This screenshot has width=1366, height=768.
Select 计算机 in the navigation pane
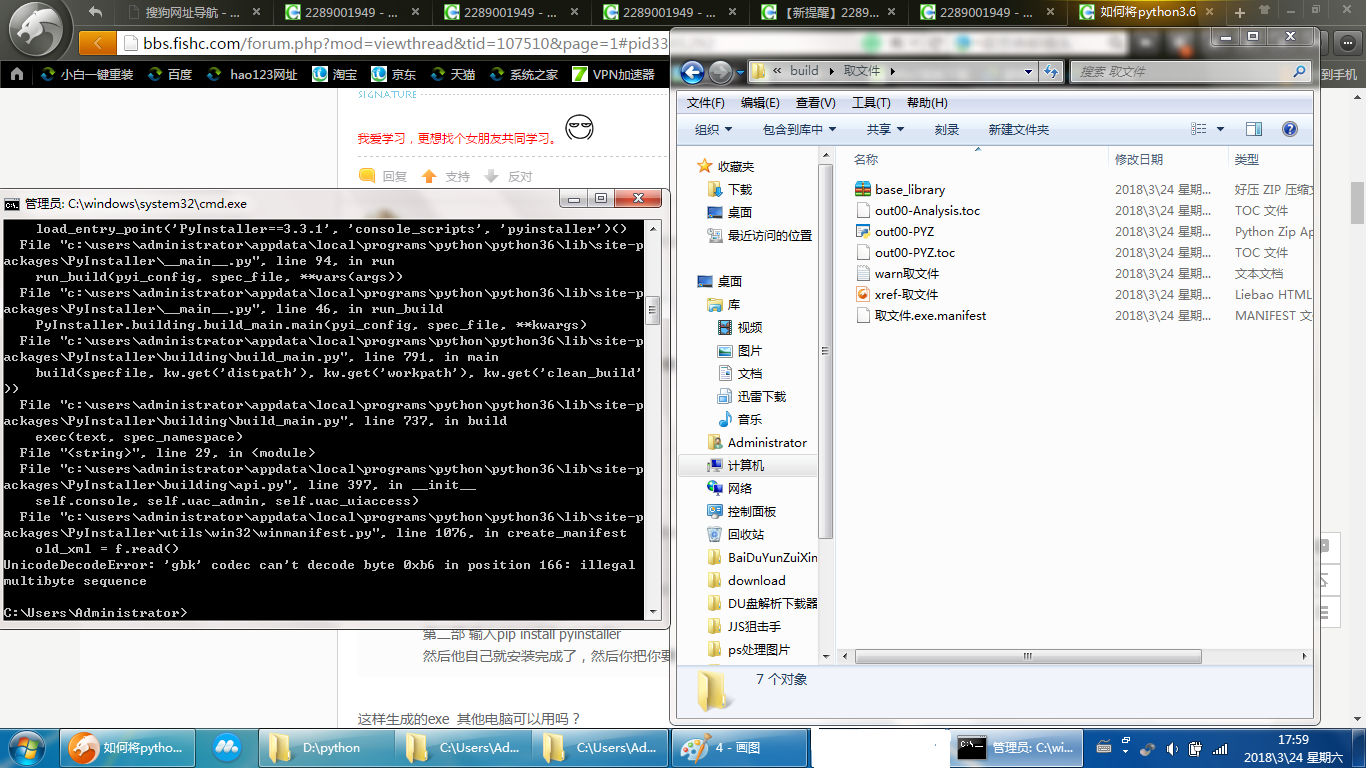(745, 465)
